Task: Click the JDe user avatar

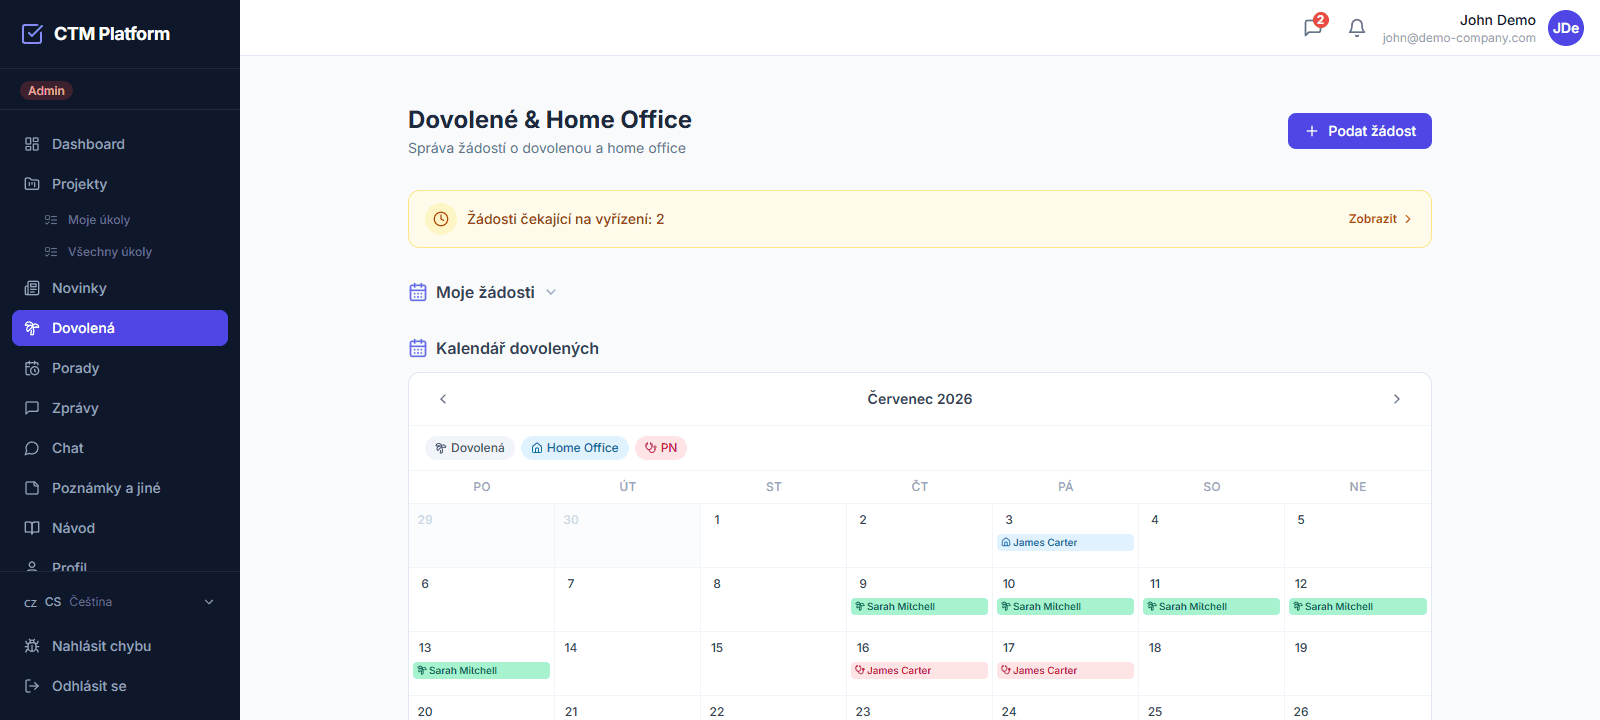Action: coord(1566,28)
